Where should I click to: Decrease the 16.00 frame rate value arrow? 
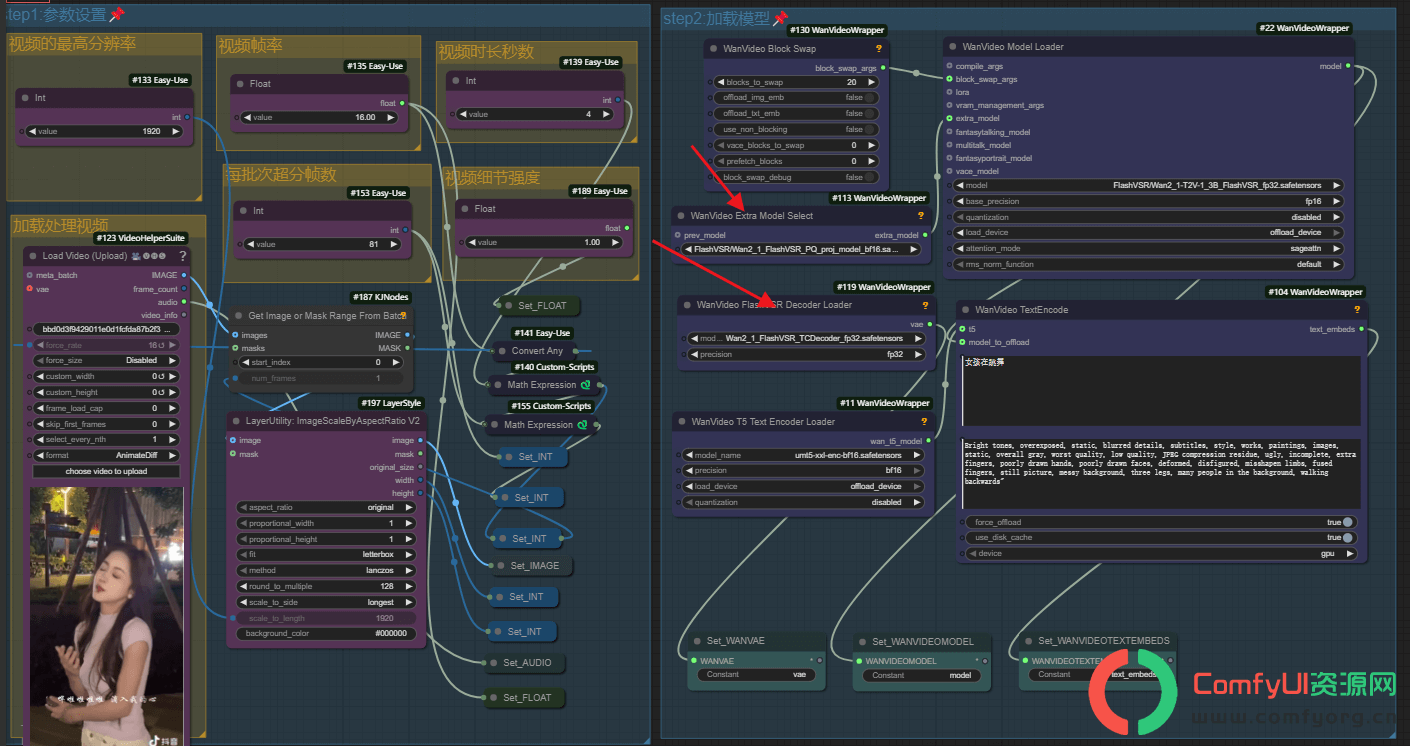click(248, 118)
